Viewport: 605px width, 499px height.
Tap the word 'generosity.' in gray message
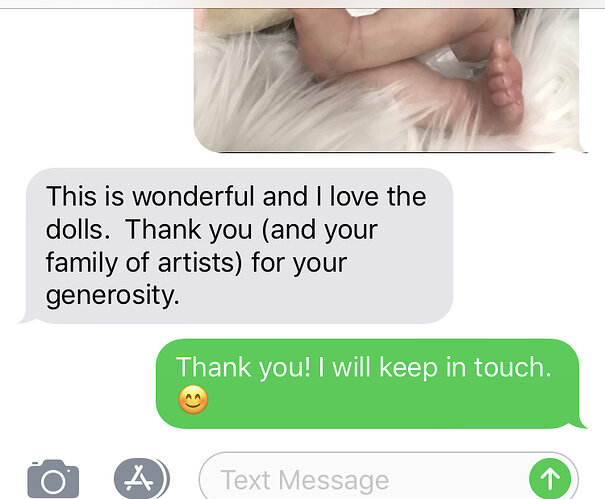(x=113, y=296)
